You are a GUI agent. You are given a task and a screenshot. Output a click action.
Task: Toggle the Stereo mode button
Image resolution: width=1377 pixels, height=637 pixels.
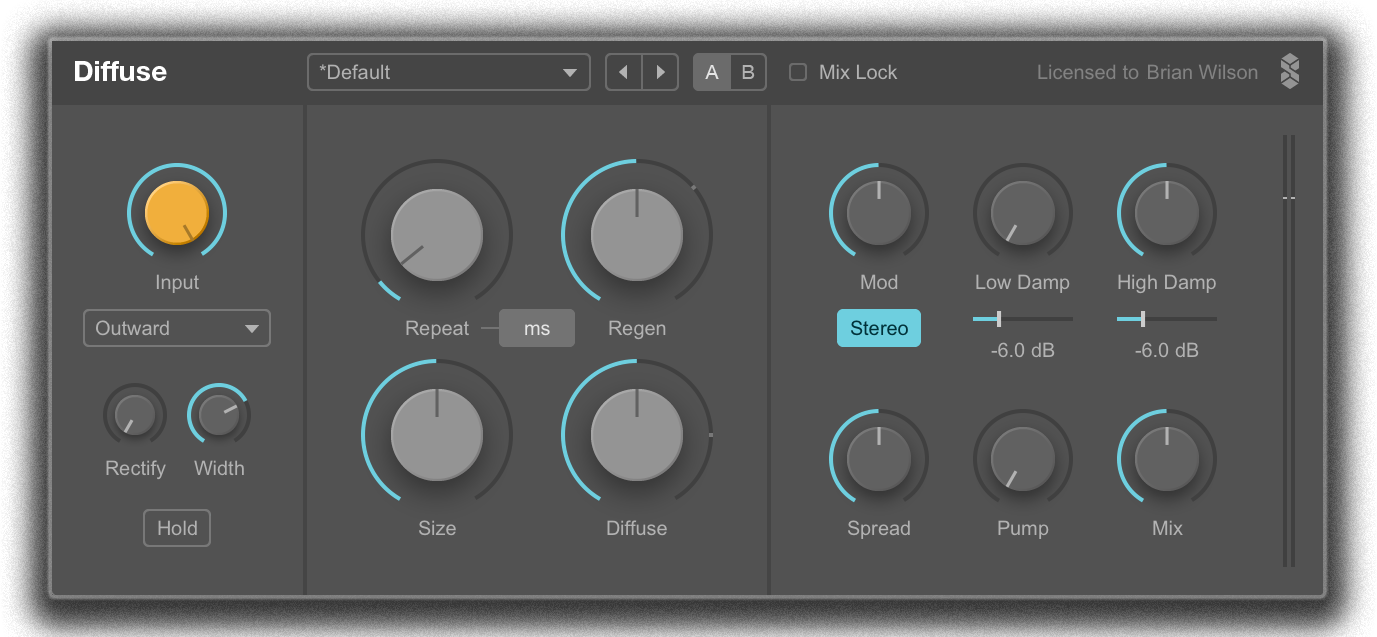click(879, 328)
